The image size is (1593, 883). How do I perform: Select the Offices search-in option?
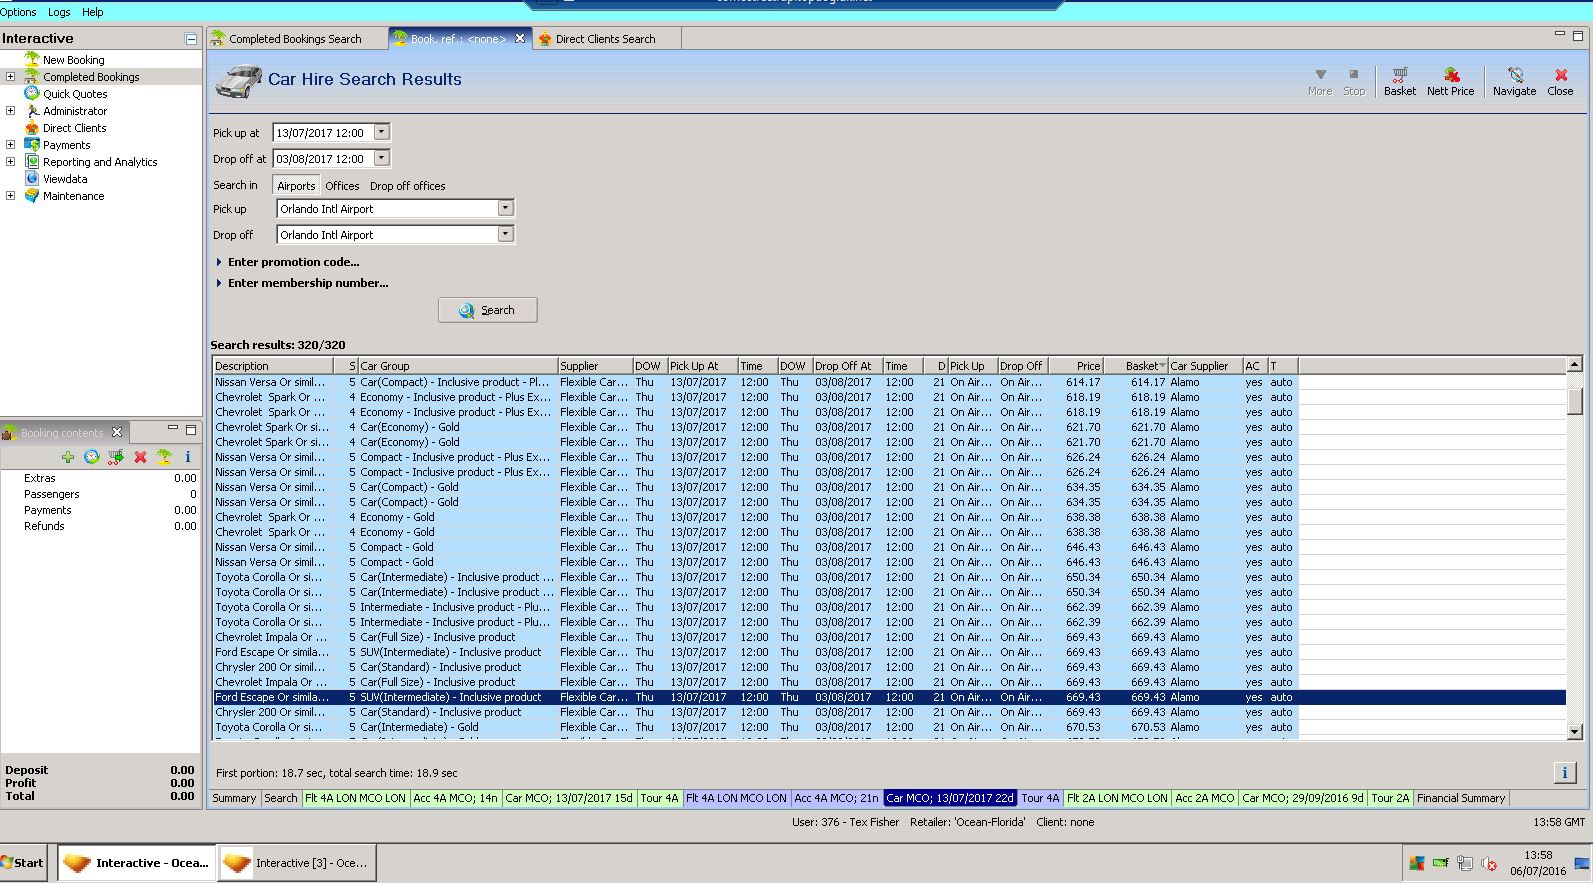tap(342, 186)
